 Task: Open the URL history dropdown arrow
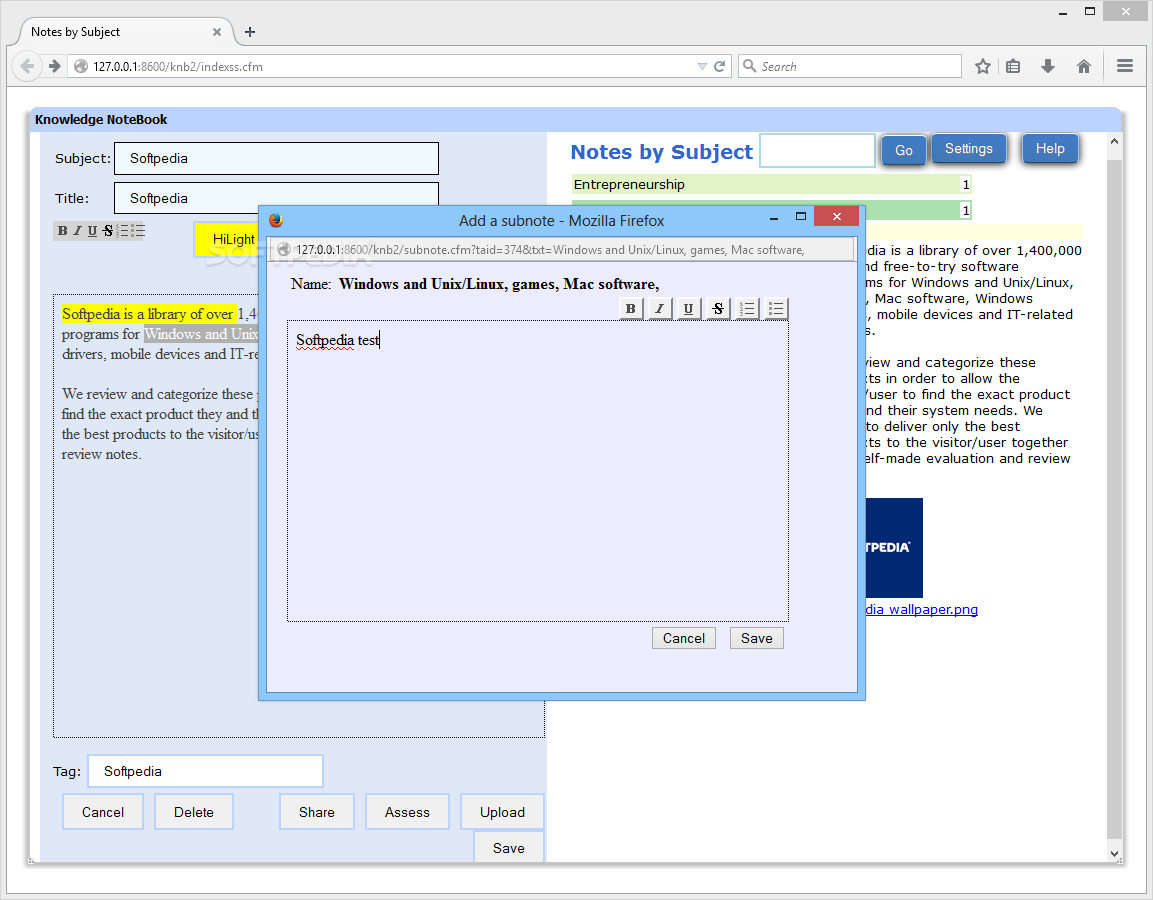702,66
